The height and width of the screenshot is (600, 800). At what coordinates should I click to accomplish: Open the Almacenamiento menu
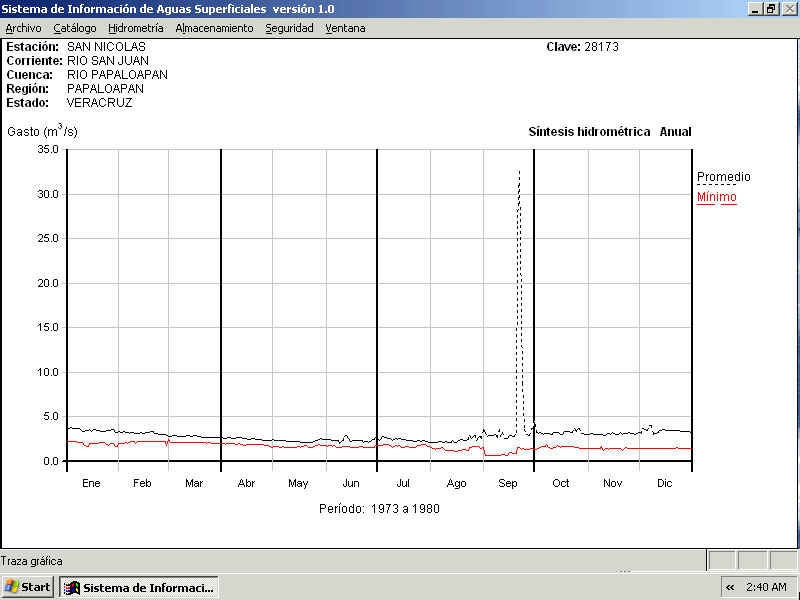pos(214,28)
